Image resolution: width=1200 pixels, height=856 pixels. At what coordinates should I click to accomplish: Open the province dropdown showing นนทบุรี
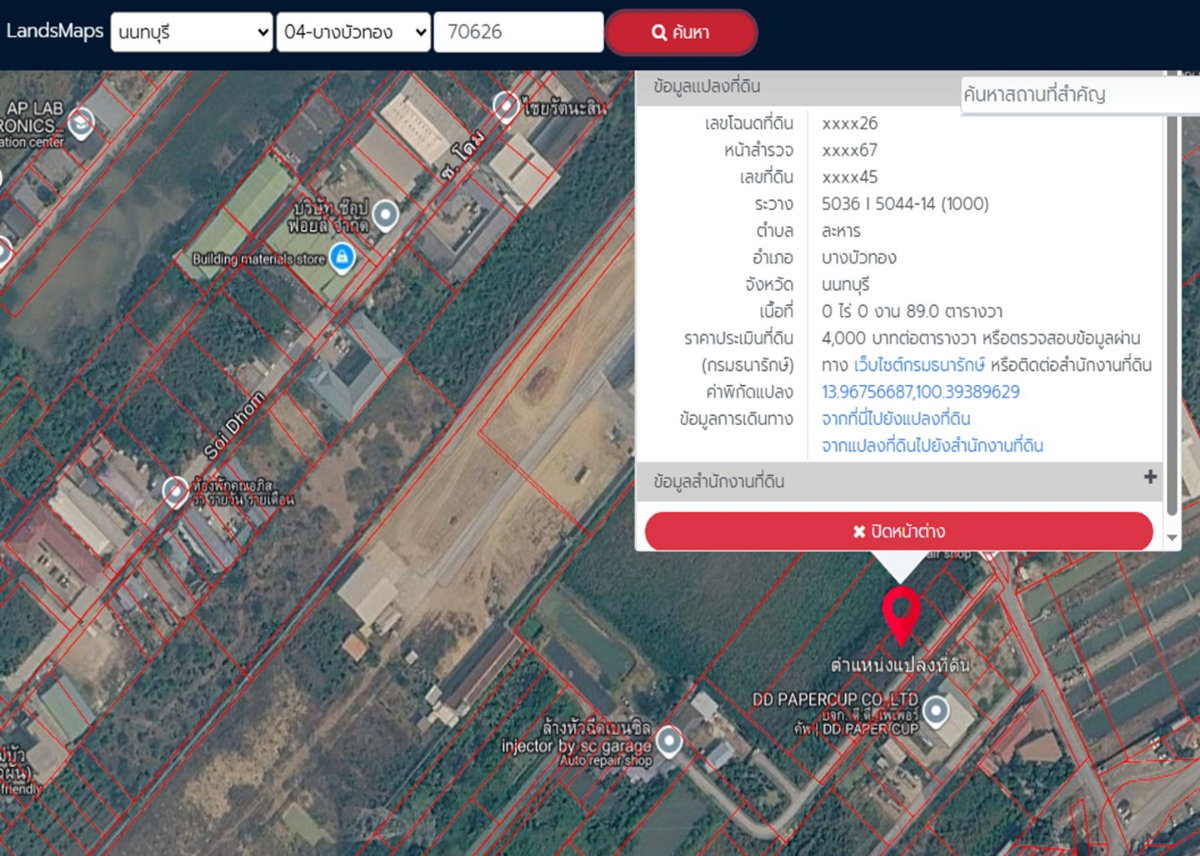pyautogui.click(x=192, y=32)
